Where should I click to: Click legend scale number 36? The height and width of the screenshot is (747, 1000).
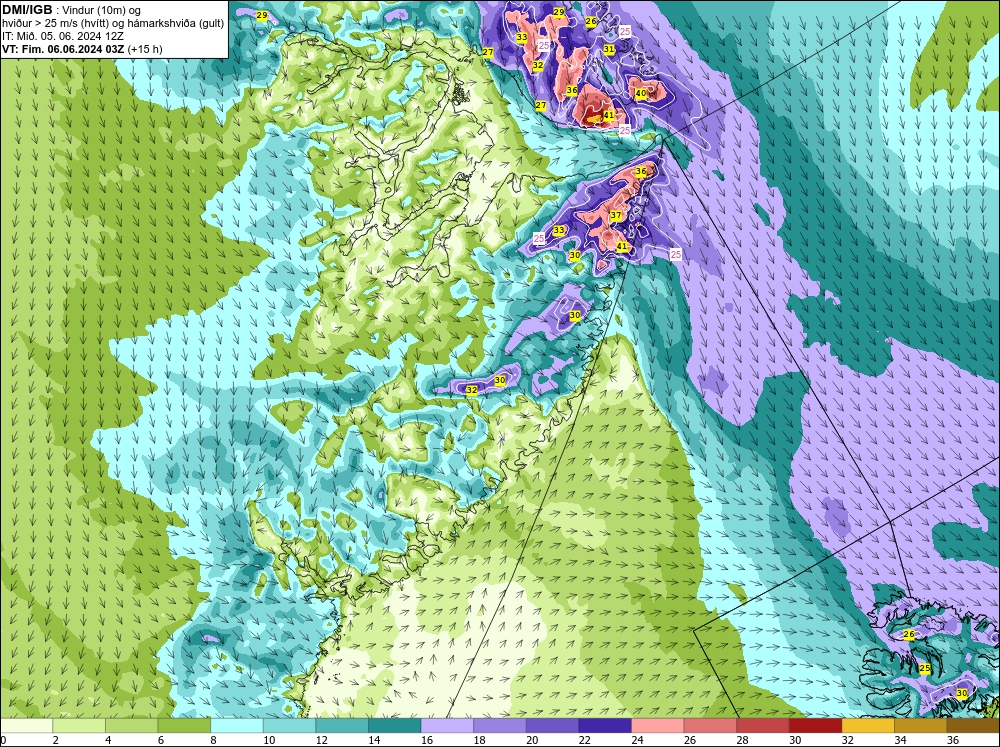click(953, 740)
